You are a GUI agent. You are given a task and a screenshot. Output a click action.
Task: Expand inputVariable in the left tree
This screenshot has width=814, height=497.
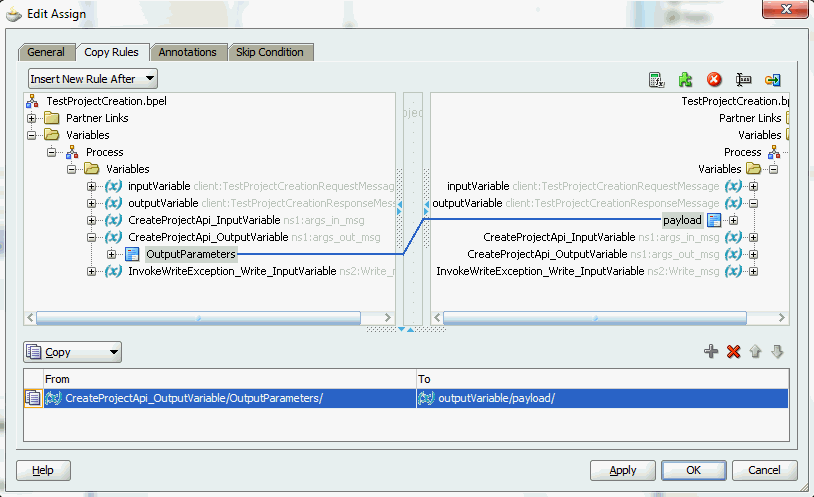coord(91,186)
